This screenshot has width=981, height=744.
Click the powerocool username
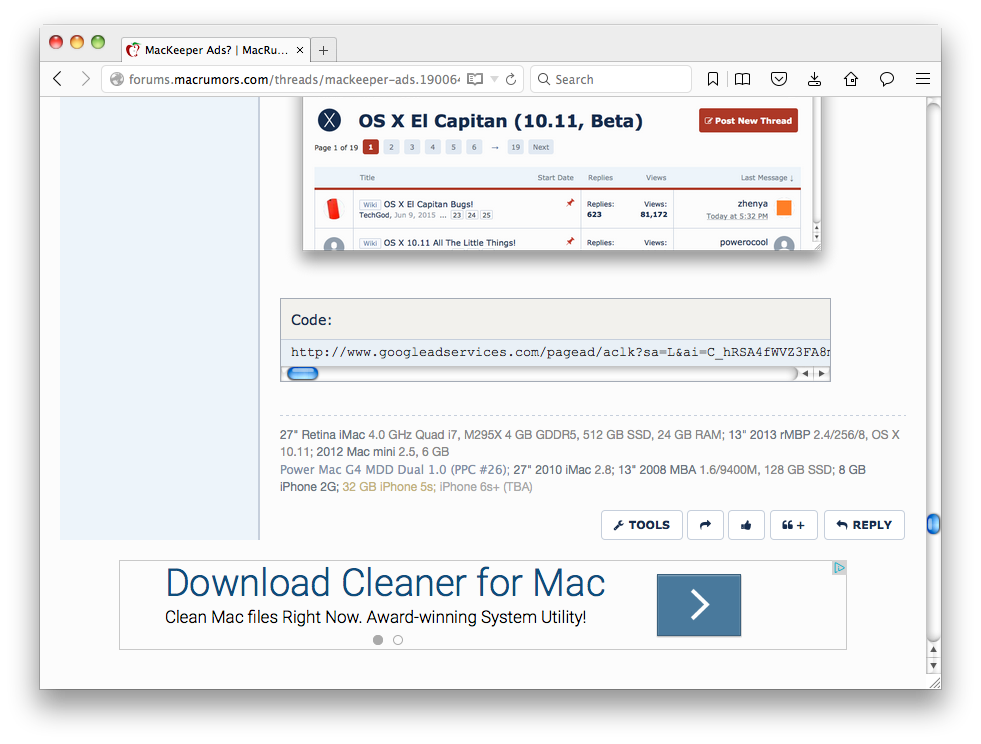(743, 242)
